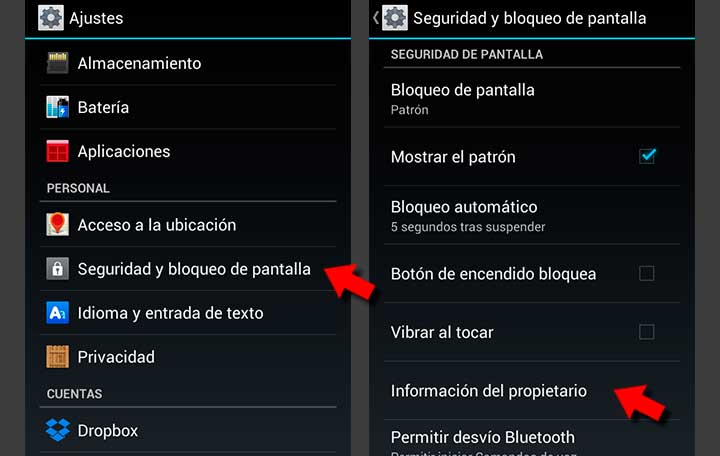The height and width of the screenshot is (456, 720).
Task: Tap the blue Idioma language icon
Action: tap(57, 313)
